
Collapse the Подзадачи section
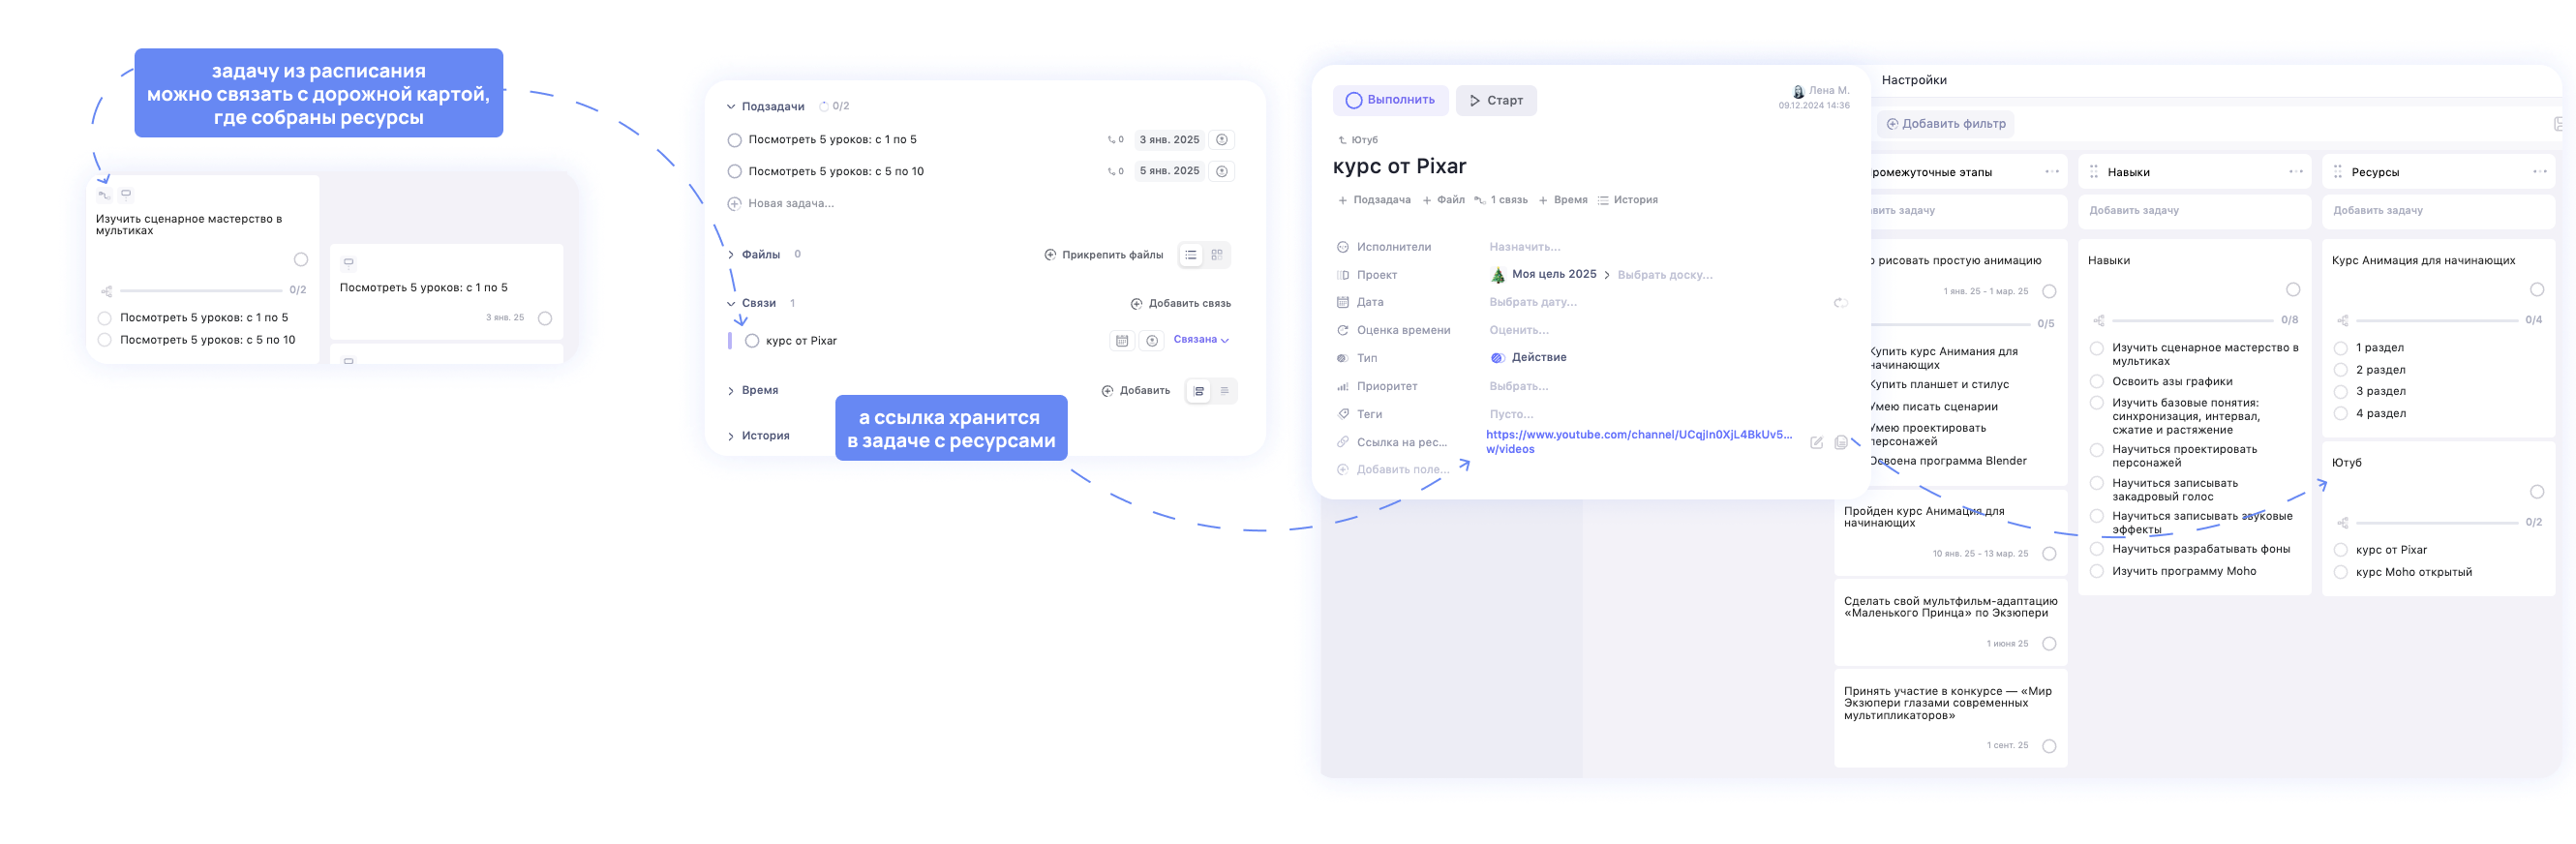[x=731, y=107]
